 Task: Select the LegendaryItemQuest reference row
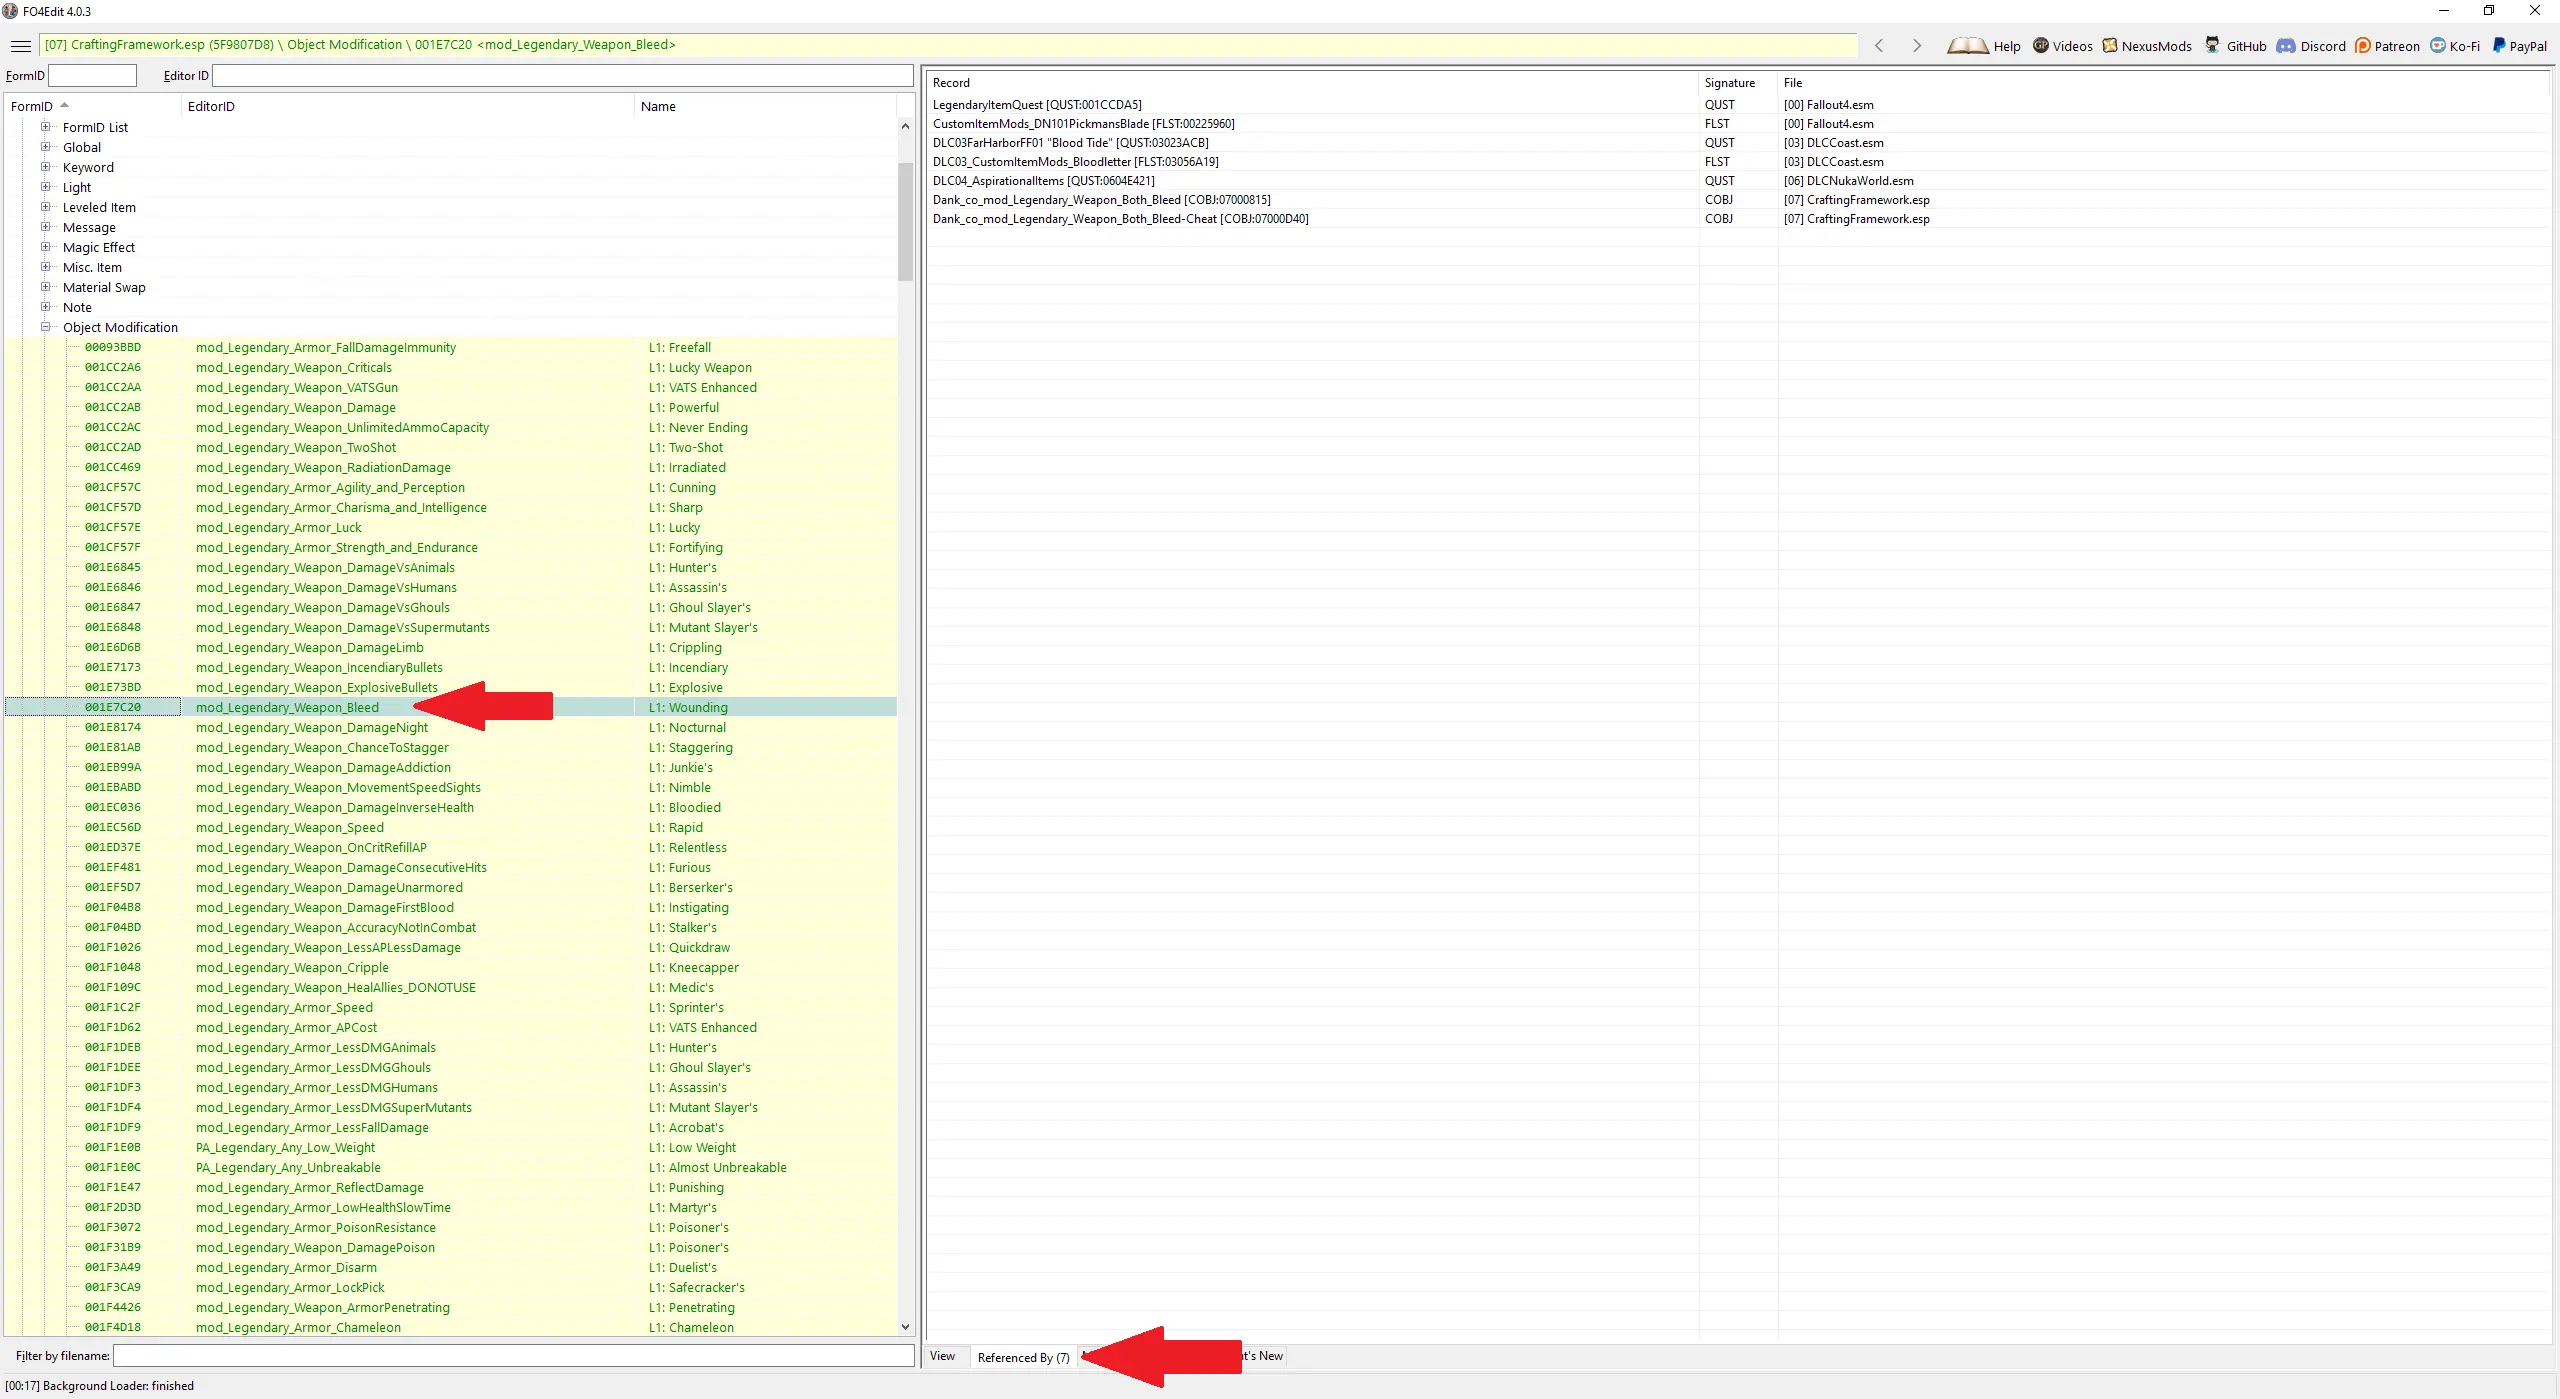pos(1737,105)
